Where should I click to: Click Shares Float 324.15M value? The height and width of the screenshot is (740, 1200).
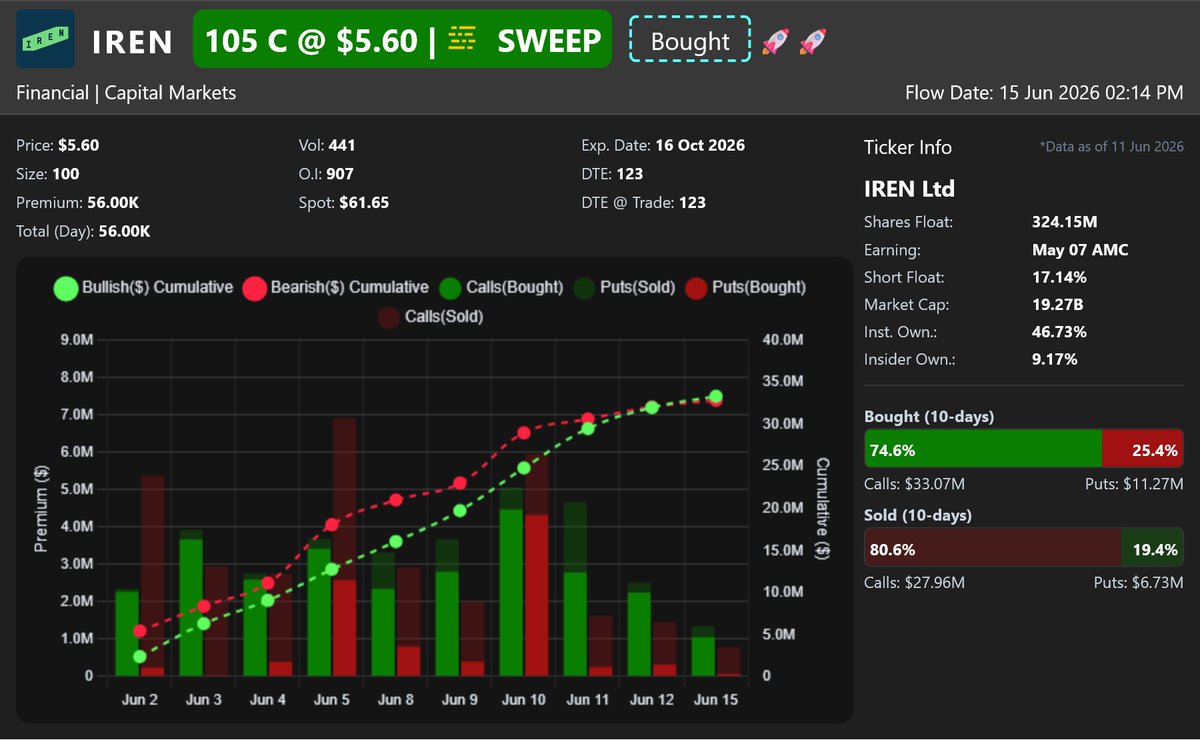coord(1065,222)
